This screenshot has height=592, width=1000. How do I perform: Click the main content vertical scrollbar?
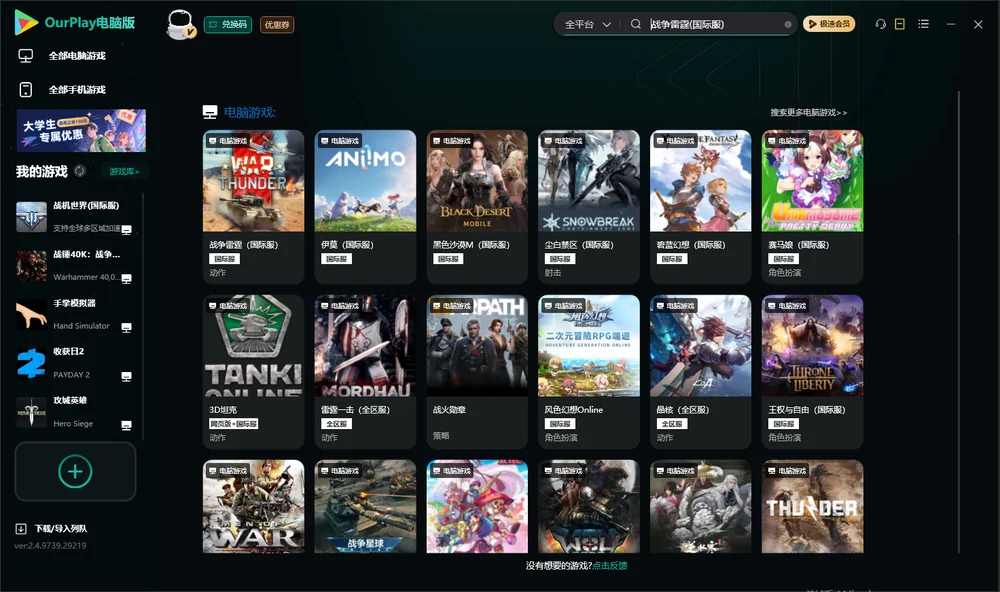[959, 322]
